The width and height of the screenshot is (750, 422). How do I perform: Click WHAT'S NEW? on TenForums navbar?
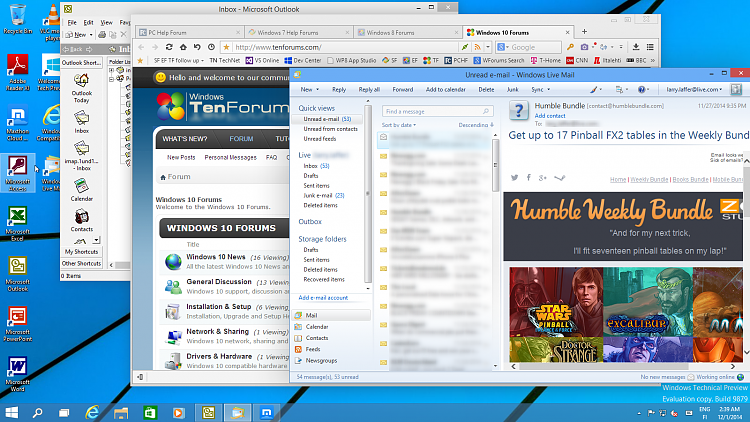click(185, 139)
